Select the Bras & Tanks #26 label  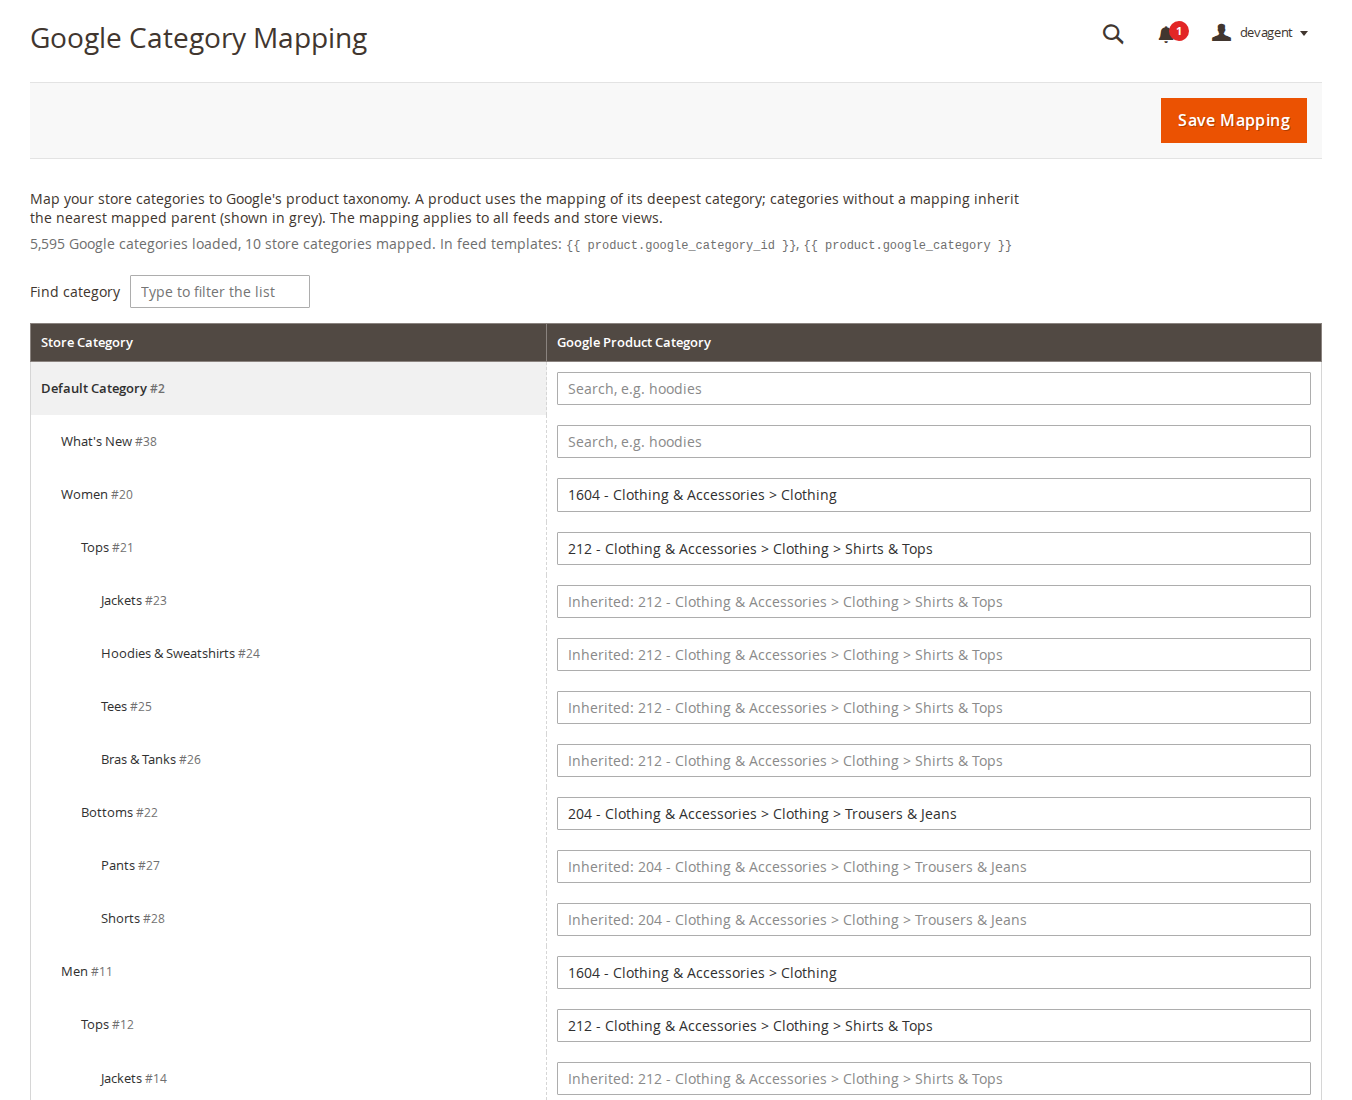151,760
